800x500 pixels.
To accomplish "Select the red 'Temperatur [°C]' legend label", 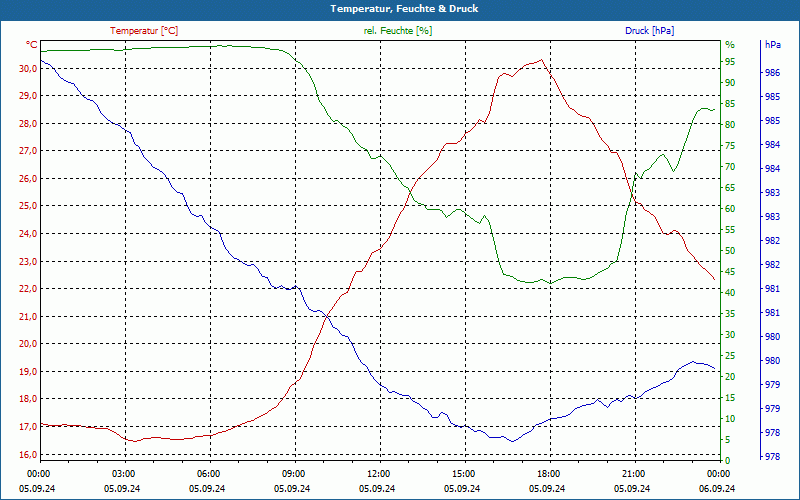I will (x=144, y=31).
